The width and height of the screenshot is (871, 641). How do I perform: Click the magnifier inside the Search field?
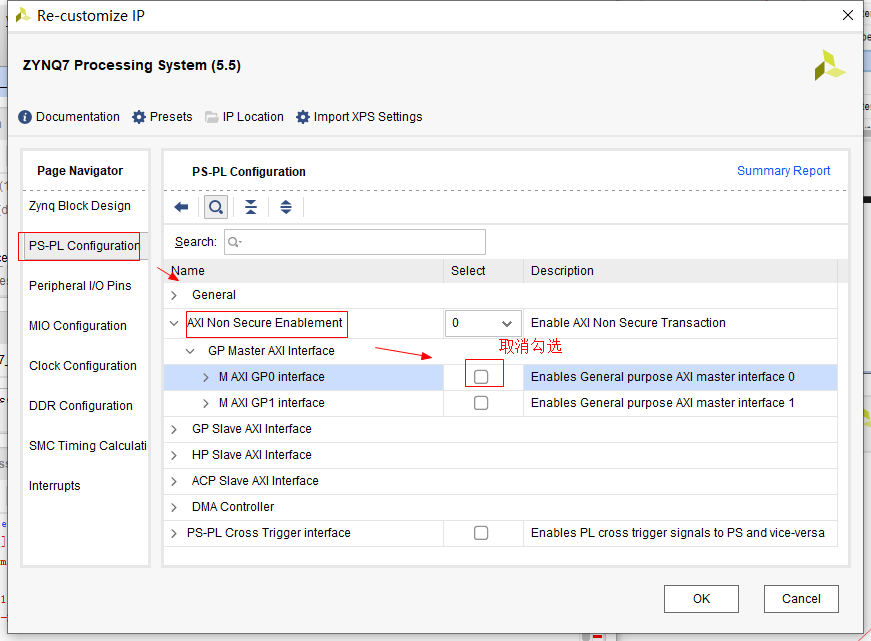(x=234, y=242)
